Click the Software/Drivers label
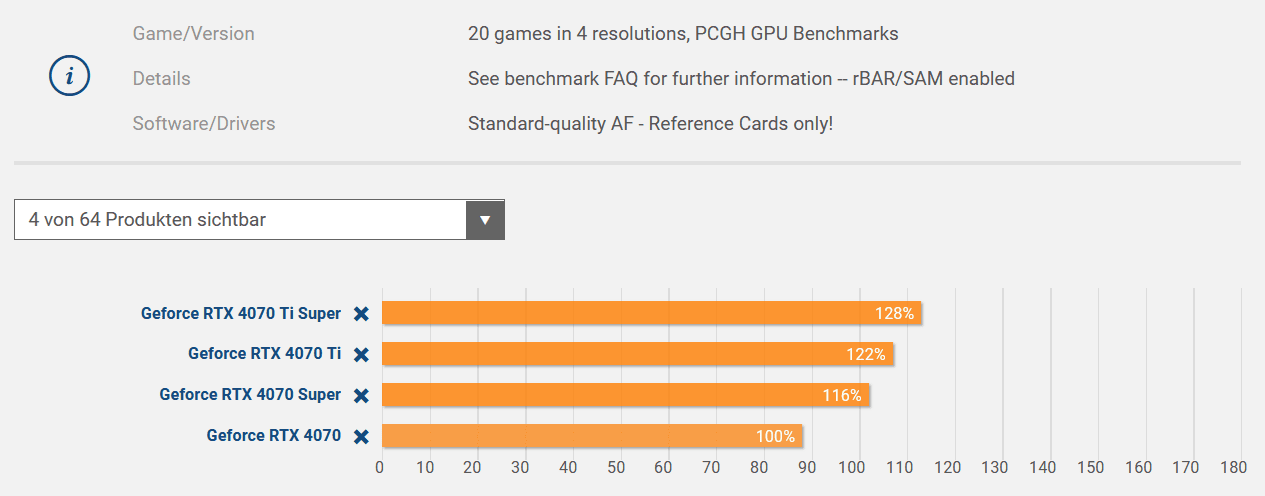The height and width of the screenshot is (496, 1265). pyautogui.click(x=204, y=124)
